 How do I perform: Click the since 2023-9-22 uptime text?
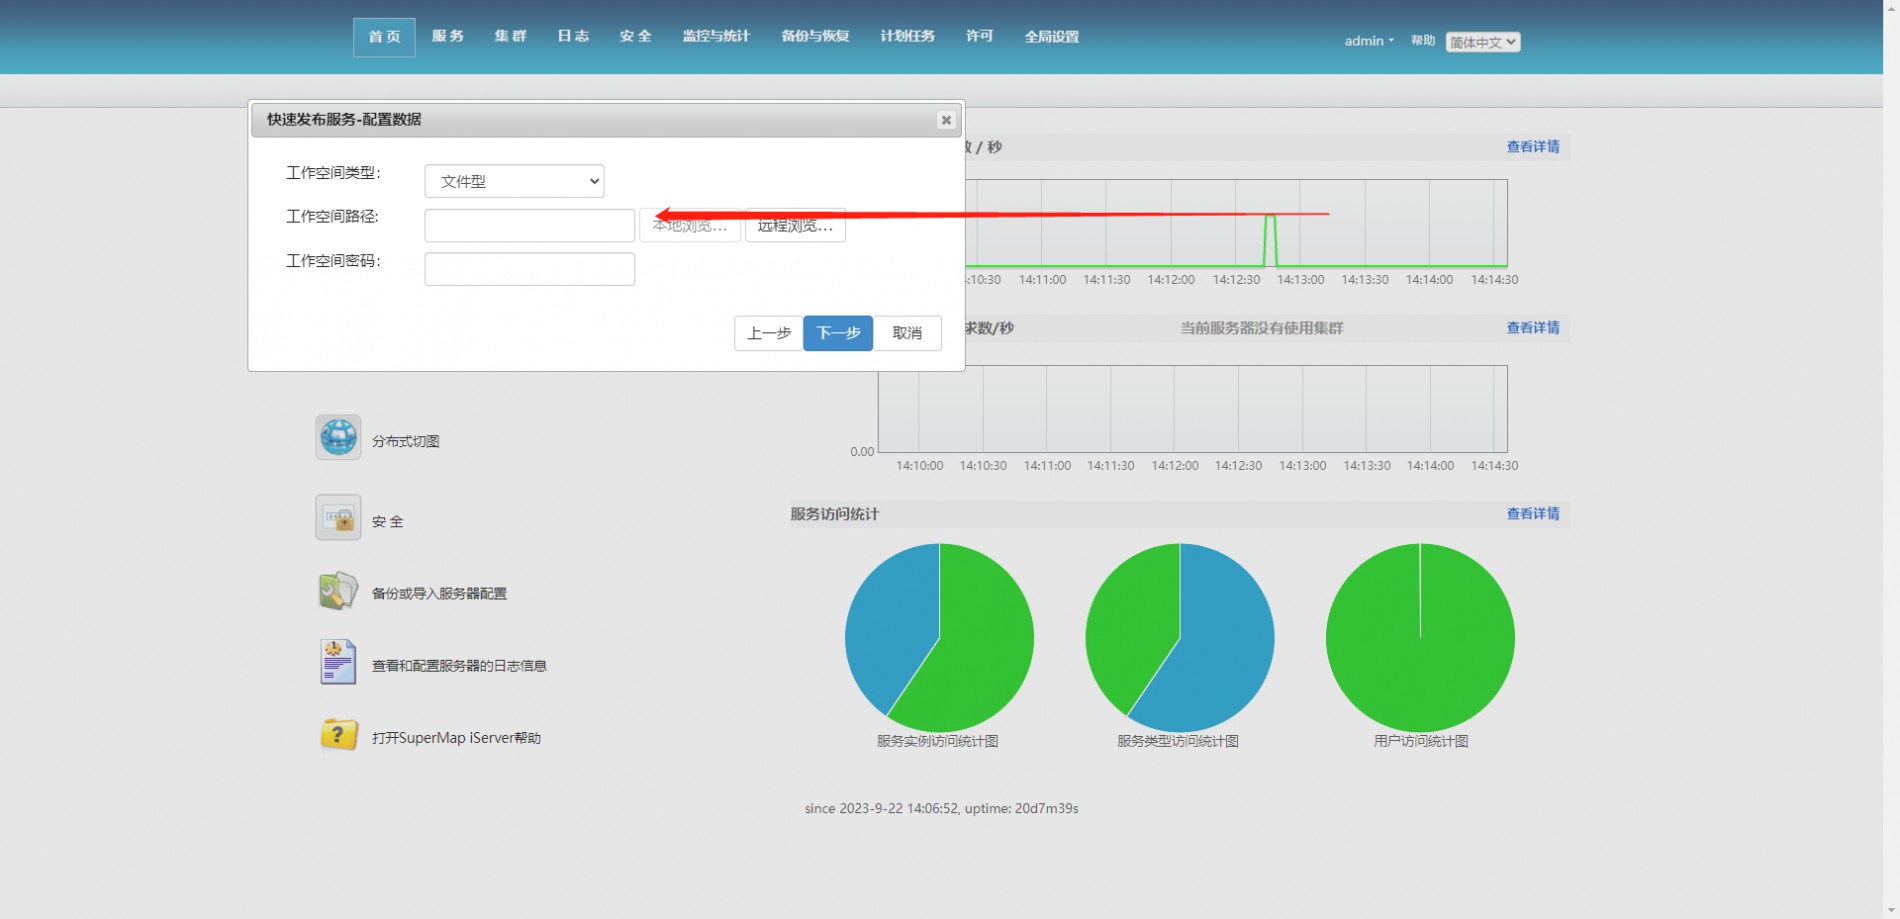point(941,808)
